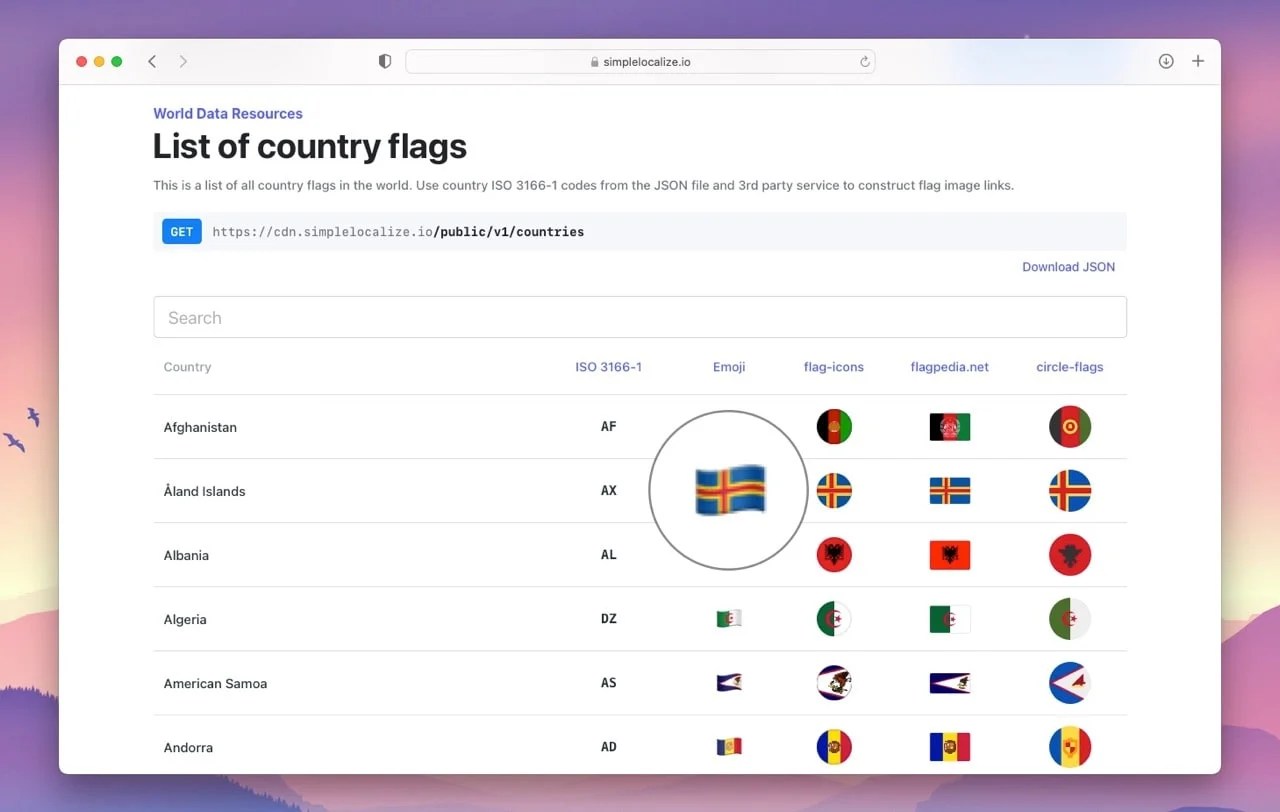Click the Afghanistan flagpedia.net flag
This screenshot has width=1280, height=812.
point(949,426)
